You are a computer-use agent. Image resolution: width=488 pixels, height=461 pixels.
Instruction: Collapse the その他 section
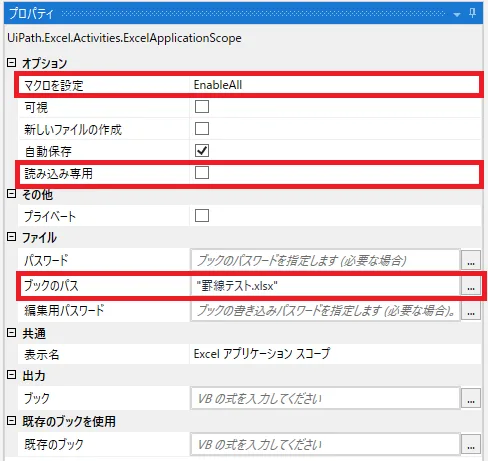point(12,194)
